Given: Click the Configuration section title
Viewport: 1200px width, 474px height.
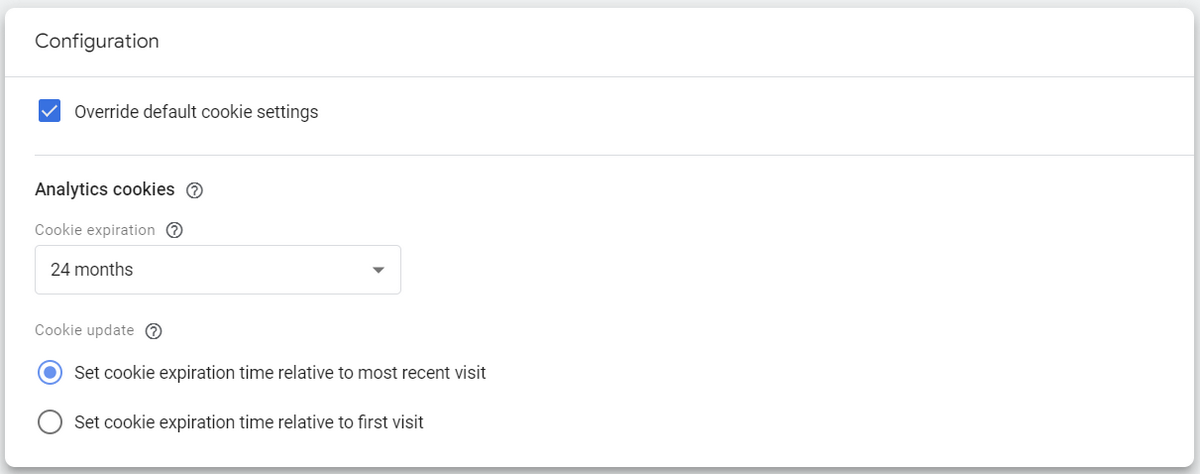Looking at the screenshot, I should (x=97, y=41).
